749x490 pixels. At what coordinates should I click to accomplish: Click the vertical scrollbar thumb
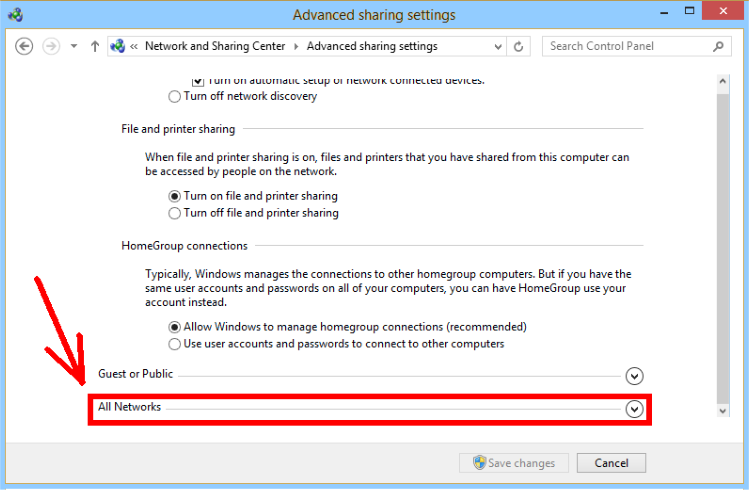[723, 248]
